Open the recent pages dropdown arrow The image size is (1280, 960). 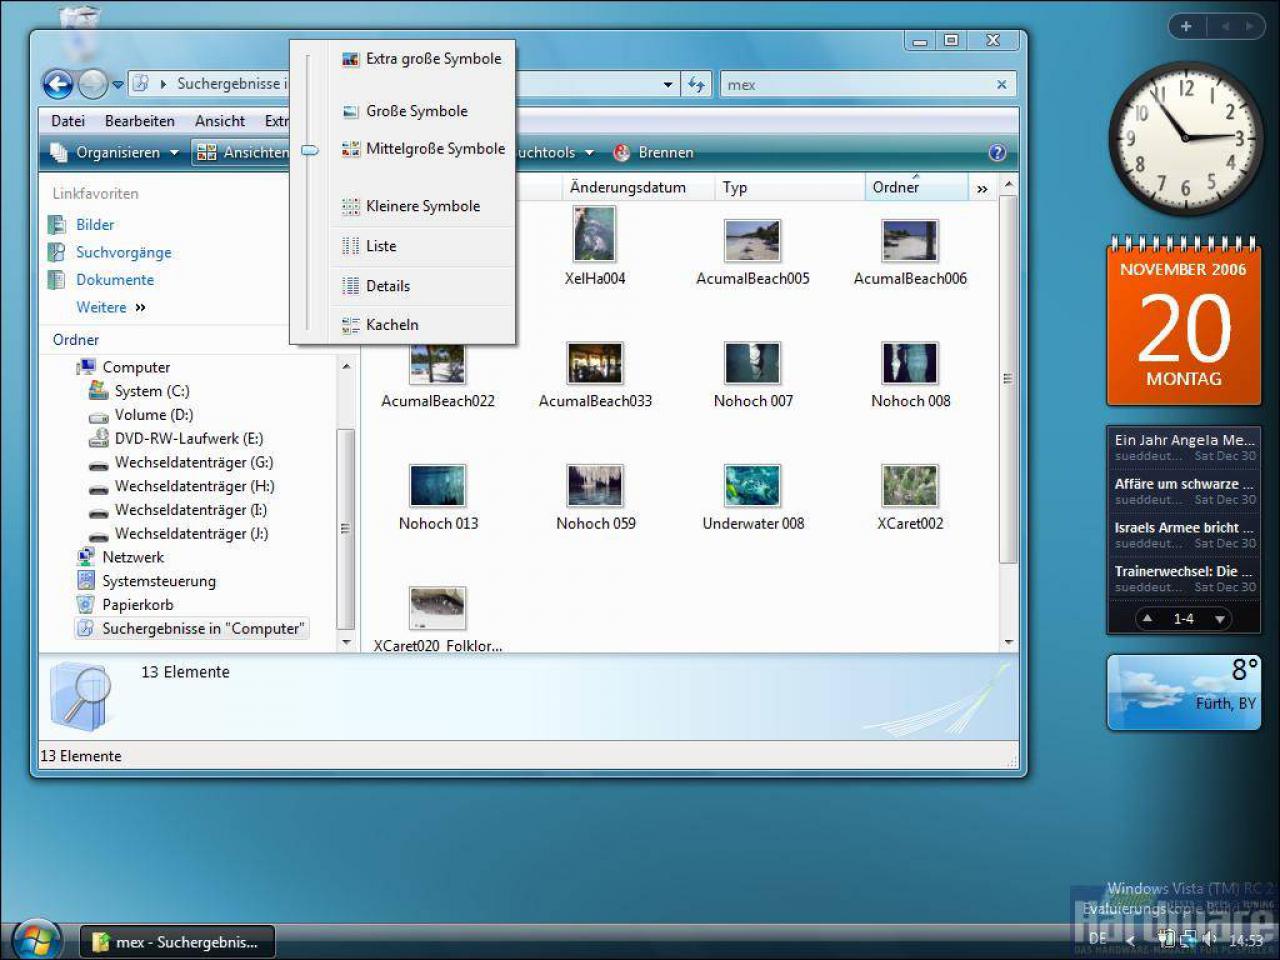tap(118, 85)
